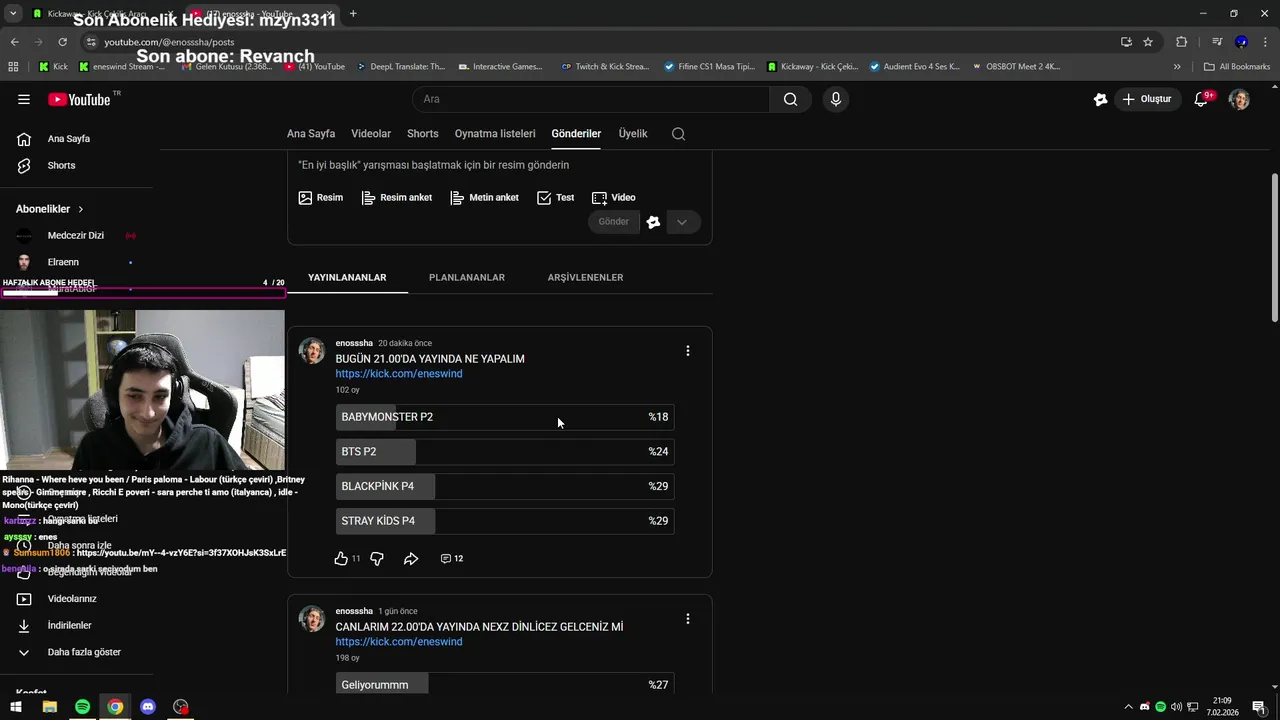This screenshot has width=1280, height=720.
Task: Open a new Chrome tab
Action: (353, 14)
